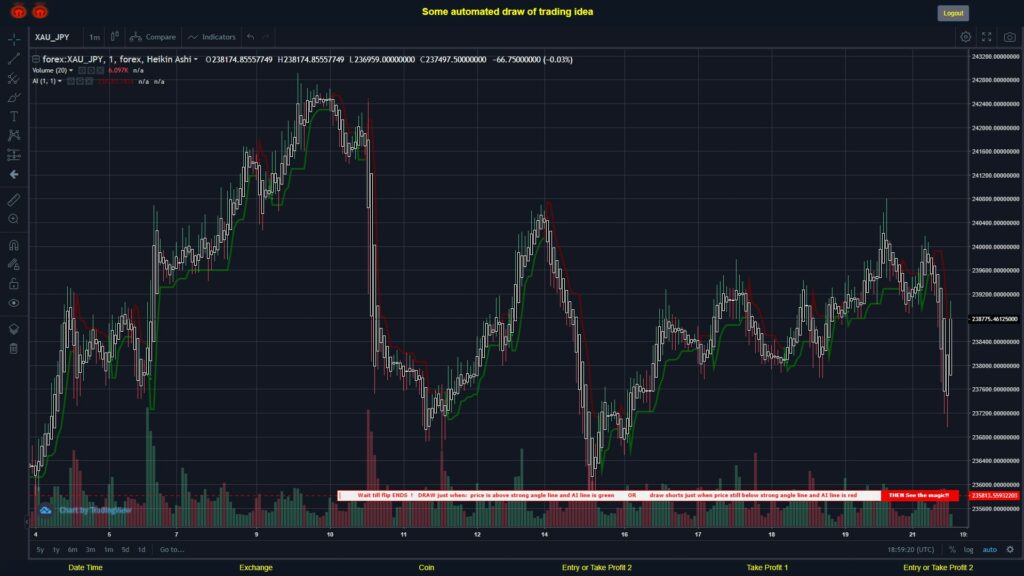
Task: Select the Text annotation tool
Action: [14, 116]
